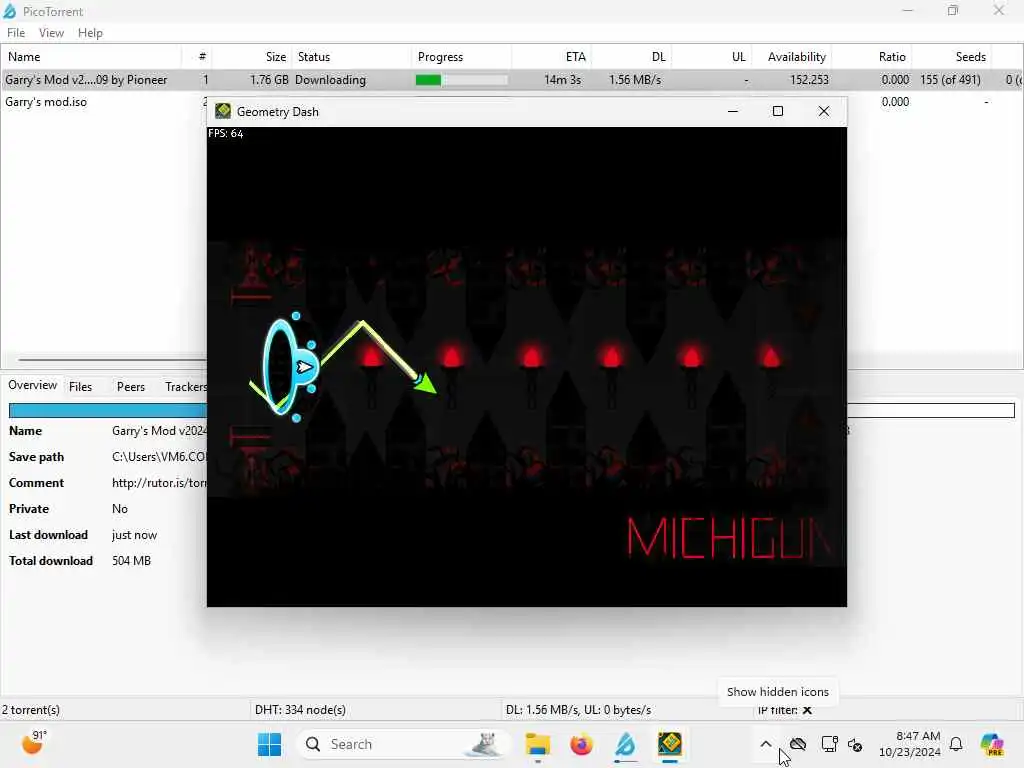Click the IP filter X indicator

coord(807,711)
